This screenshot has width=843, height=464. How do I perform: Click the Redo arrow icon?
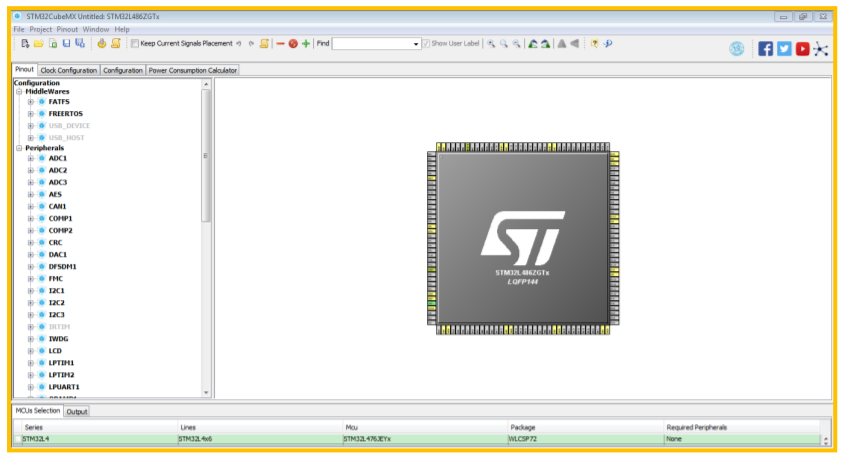click(251, 44)
